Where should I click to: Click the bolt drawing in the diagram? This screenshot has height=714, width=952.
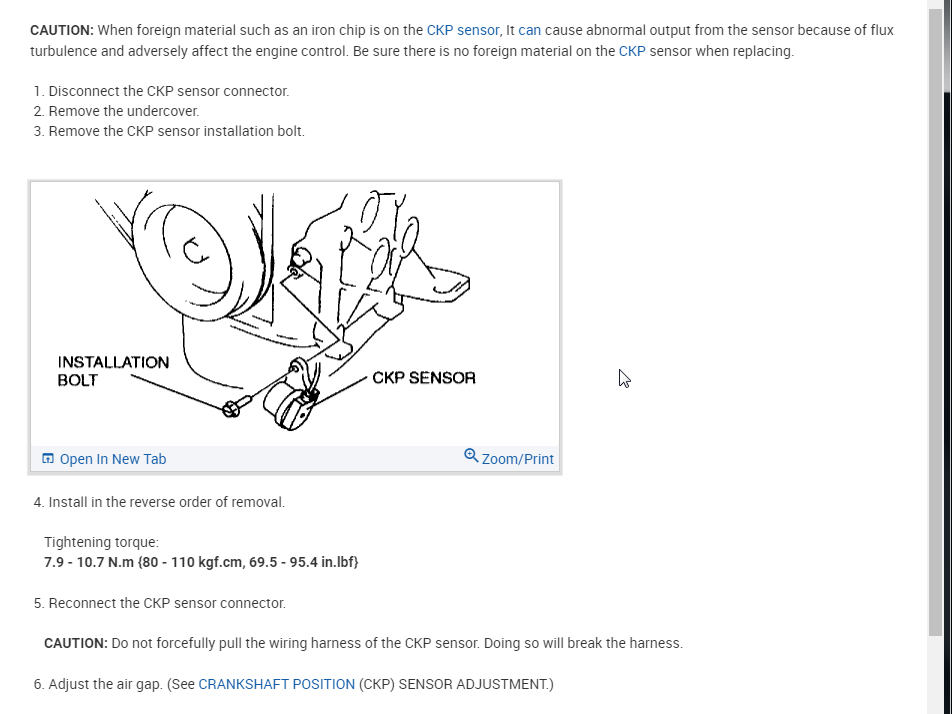tap(233, 407)
